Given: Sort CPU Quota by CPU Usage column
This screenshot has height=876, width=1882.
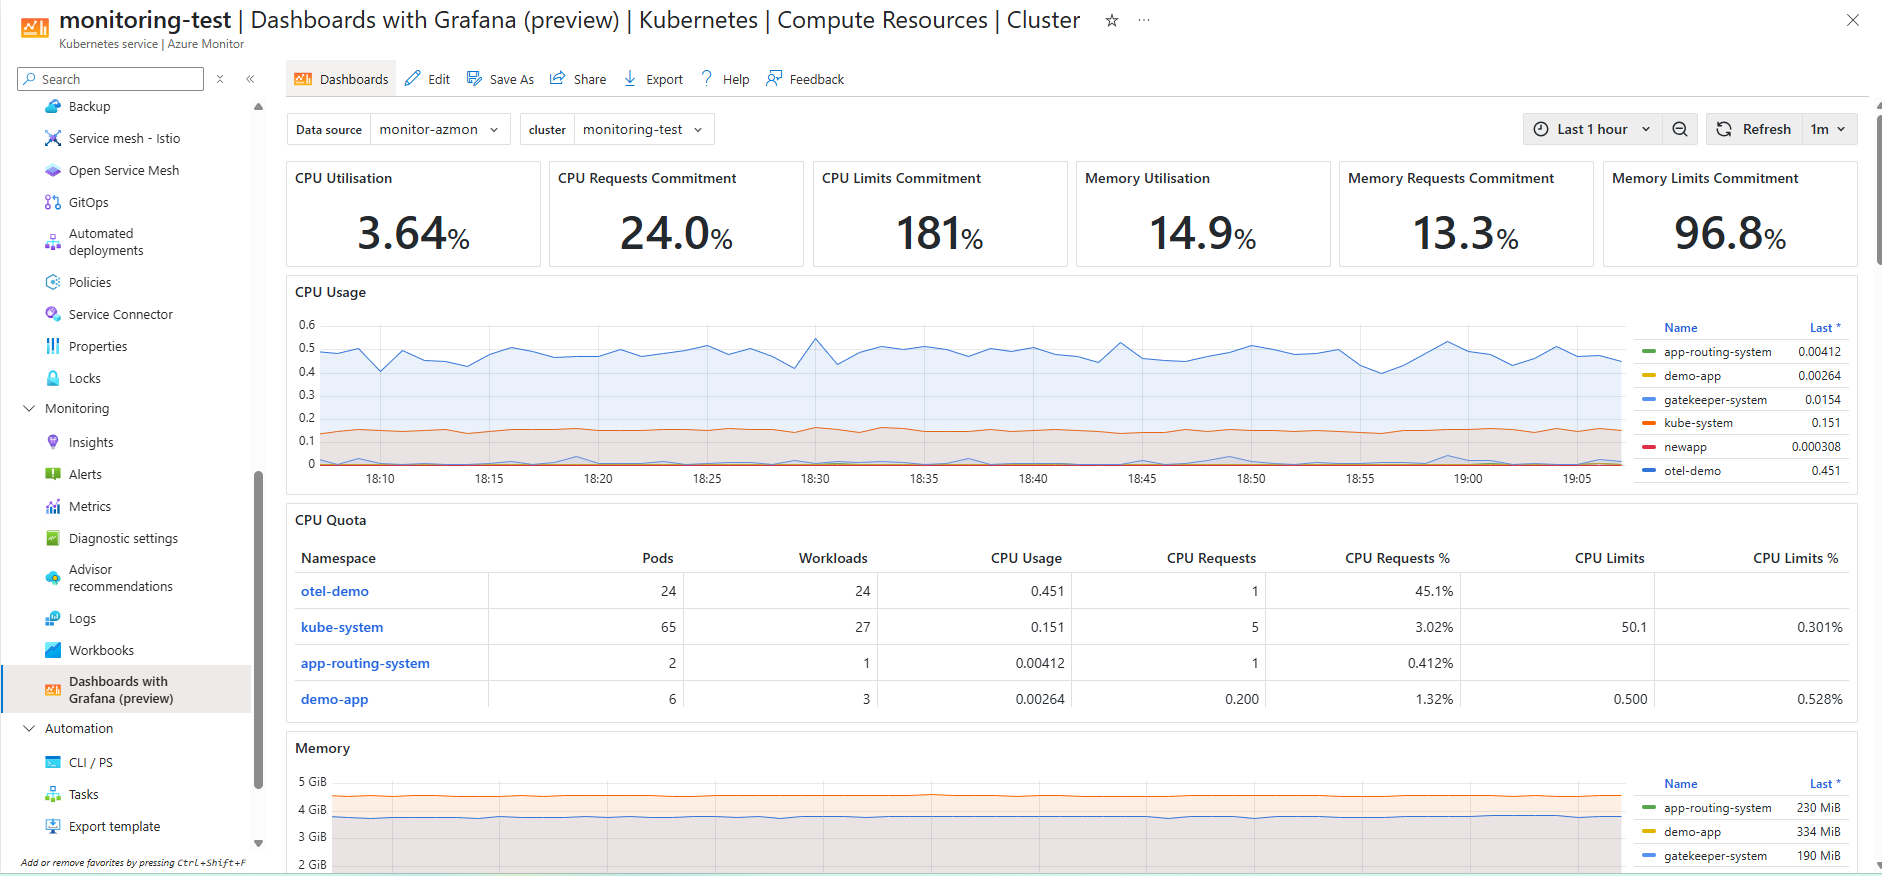Looking at the screenshot, I should (1026, 558).
